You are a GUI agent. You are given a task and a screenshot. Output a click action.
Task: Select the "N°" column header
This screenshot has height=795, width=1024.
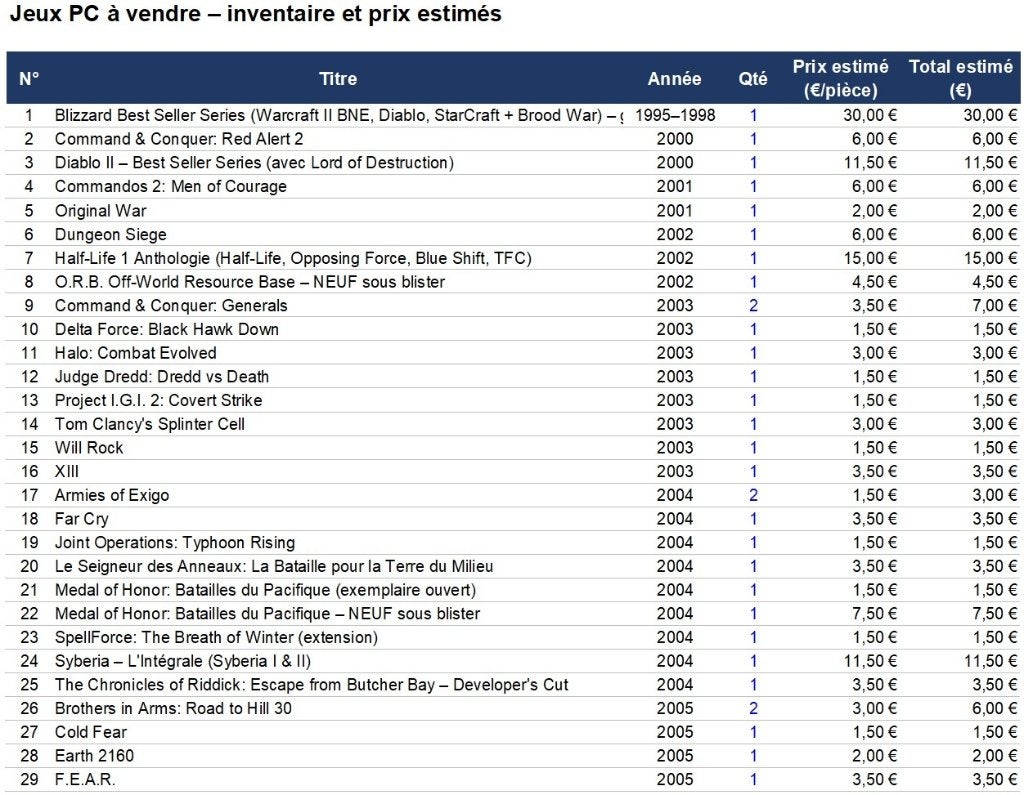click(x=29, y=78)
